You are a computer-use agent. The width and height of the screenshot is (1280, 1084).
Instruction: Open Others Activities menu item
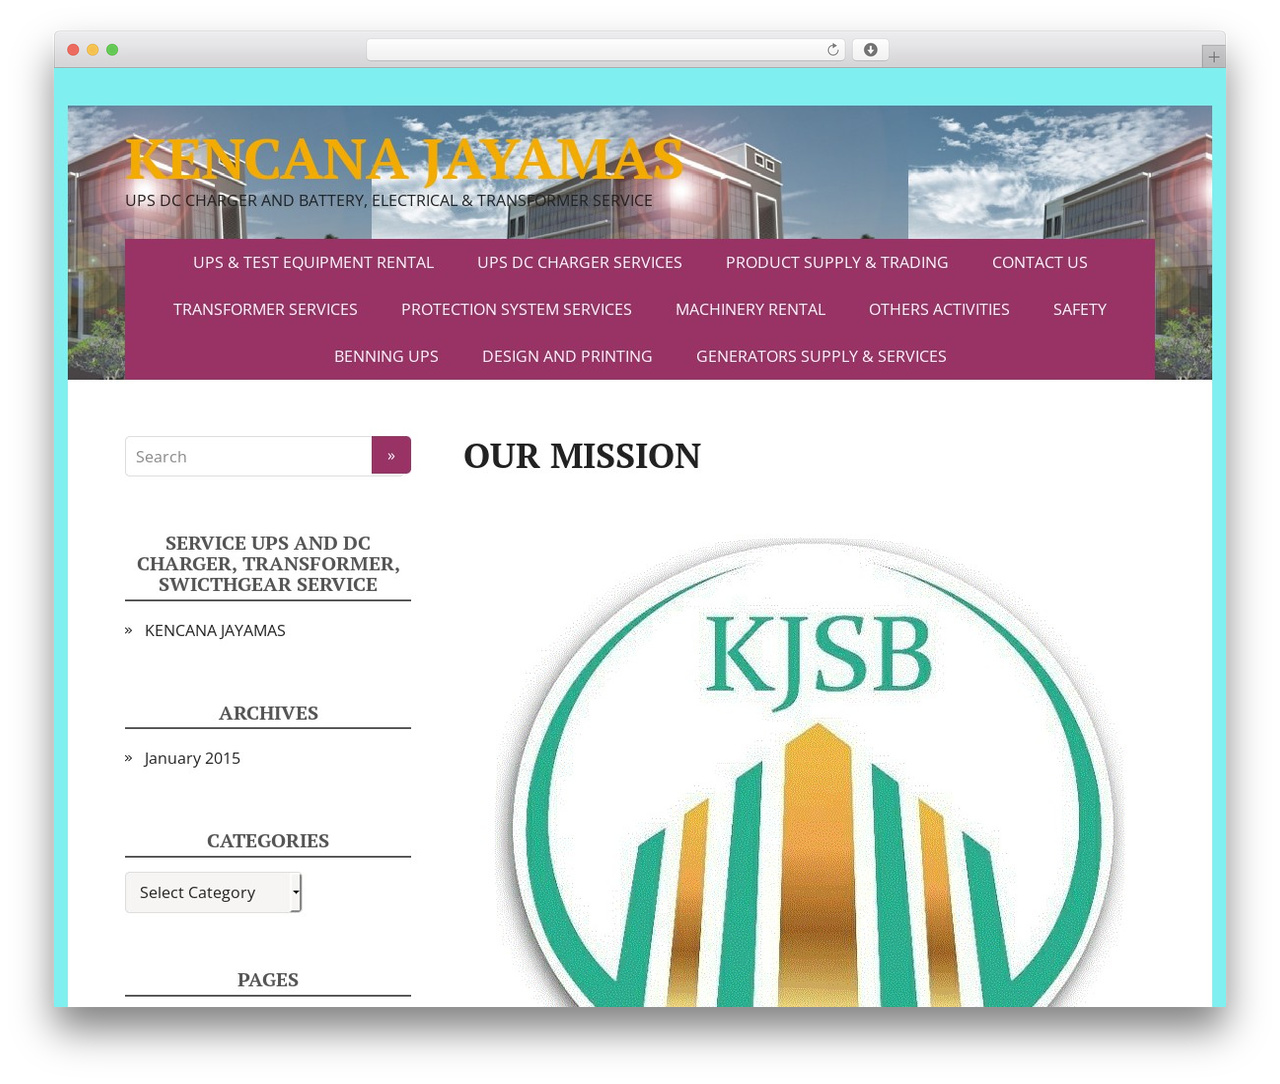point(939,309)
